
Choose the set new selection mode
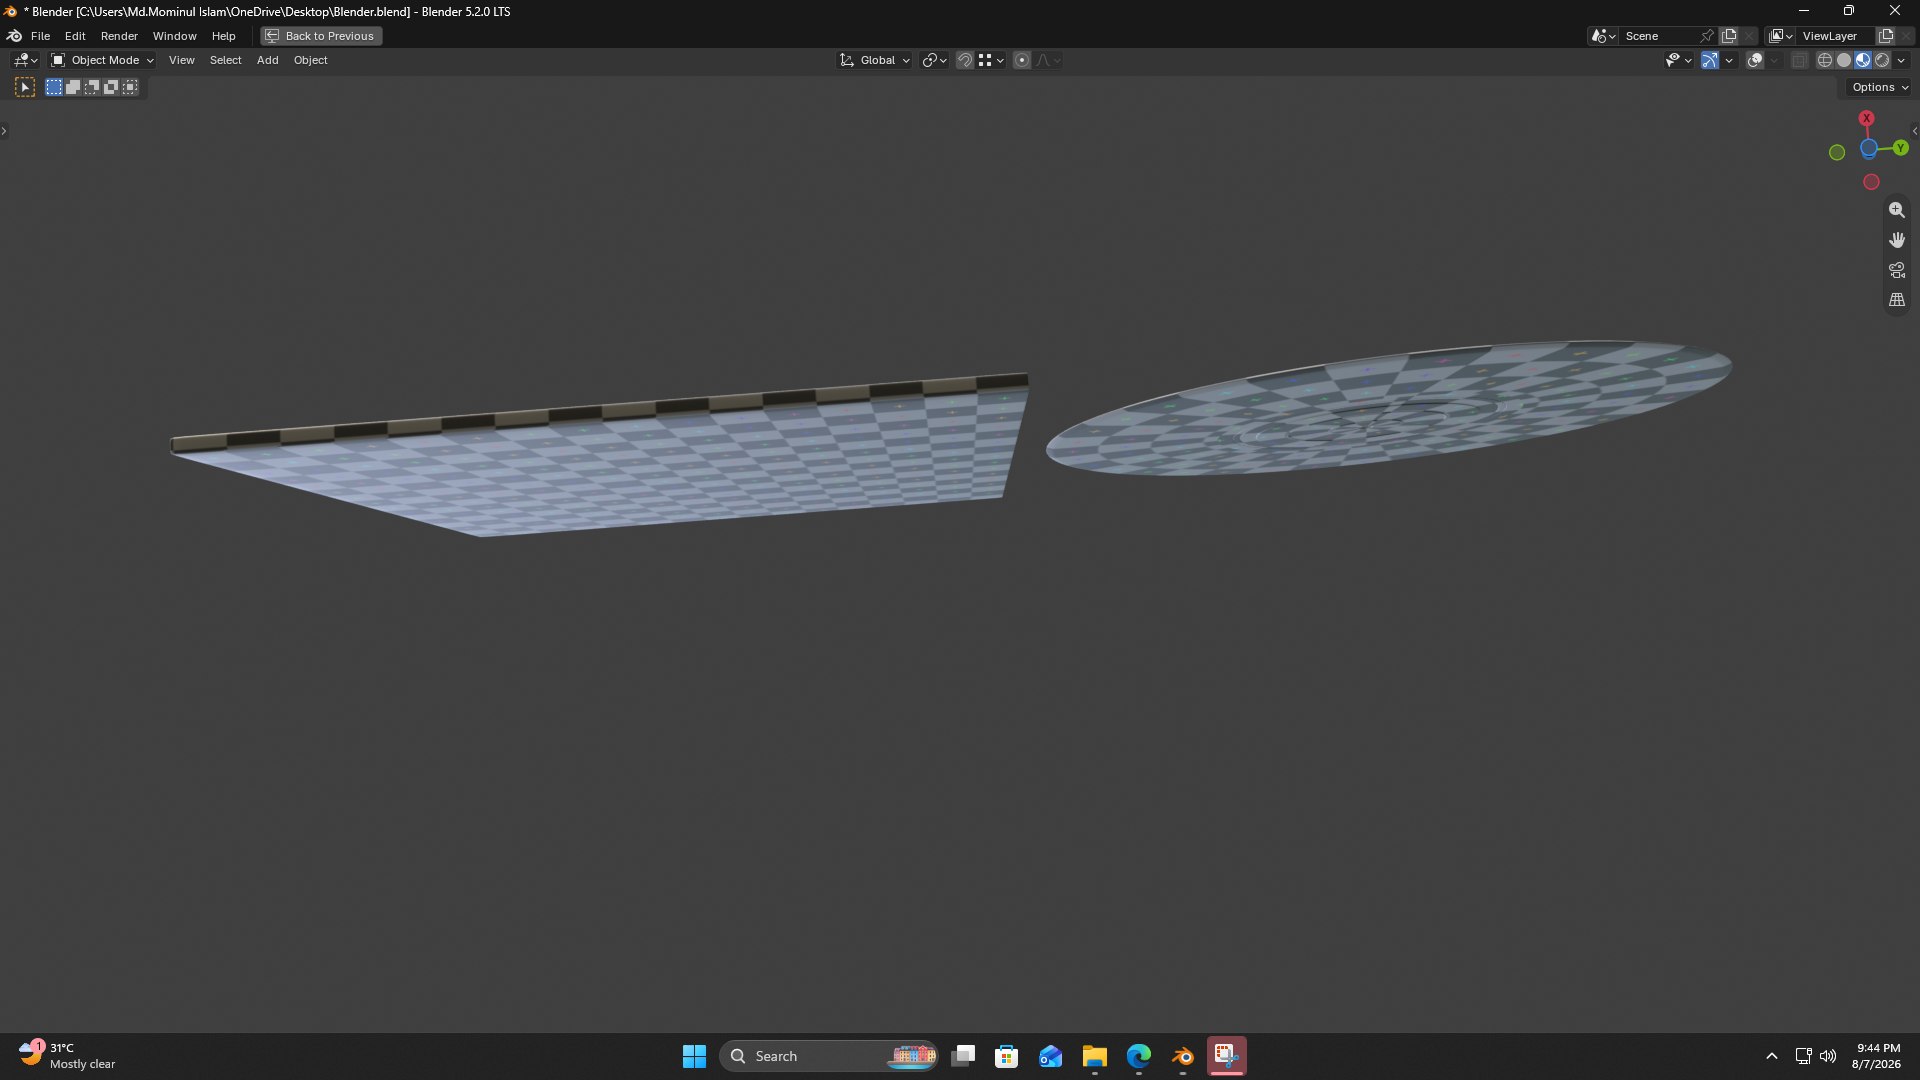pyautogui.click(x=54, y=87)
